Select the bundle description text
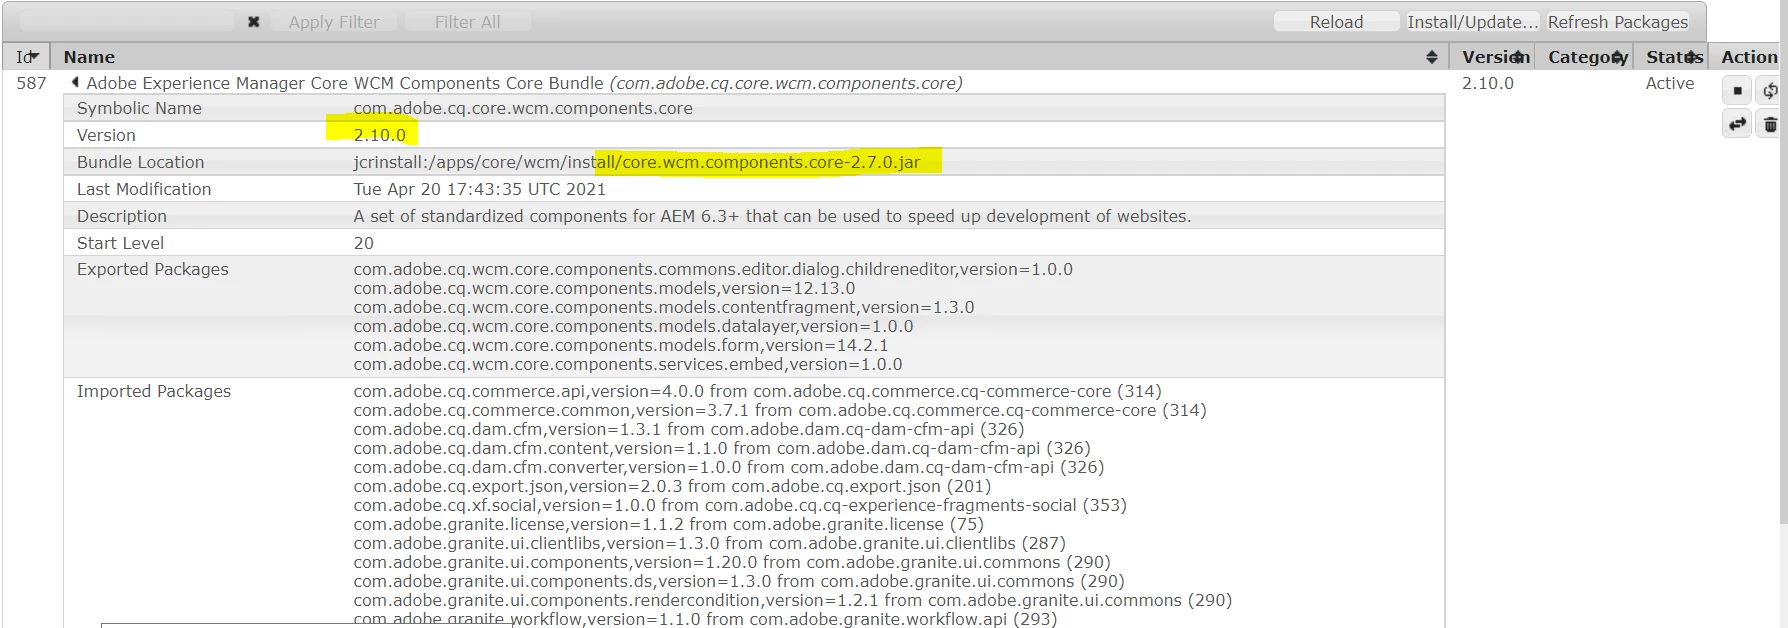The height and width of the screenshot is (628, 1788). click(772, 216)
